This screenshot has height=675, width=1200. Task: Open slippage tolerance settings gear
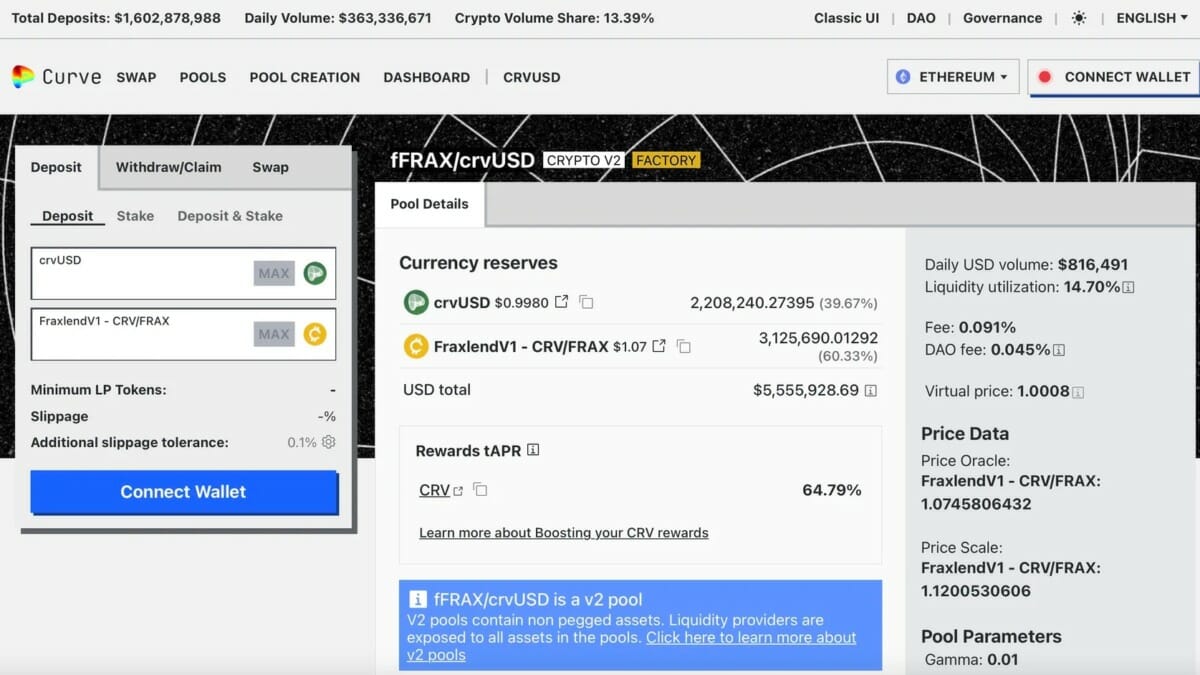pyautogui.click(x=329, y=442)
